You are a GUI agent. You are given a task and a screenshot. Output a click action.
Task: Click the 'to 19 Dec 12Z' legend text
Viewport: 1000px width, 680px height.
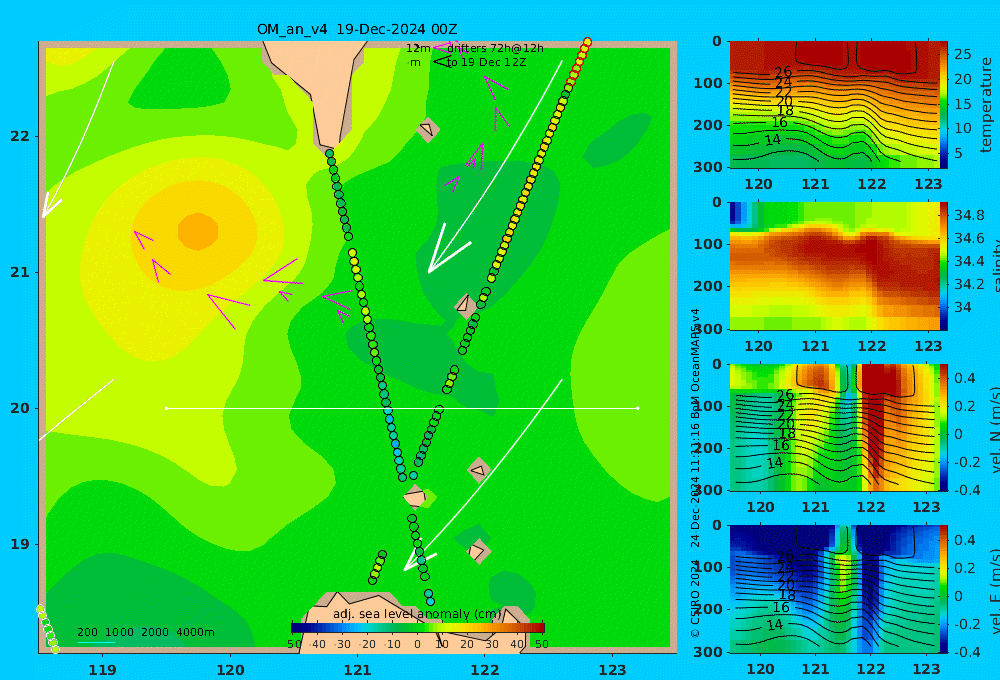[x=486, y=63]
